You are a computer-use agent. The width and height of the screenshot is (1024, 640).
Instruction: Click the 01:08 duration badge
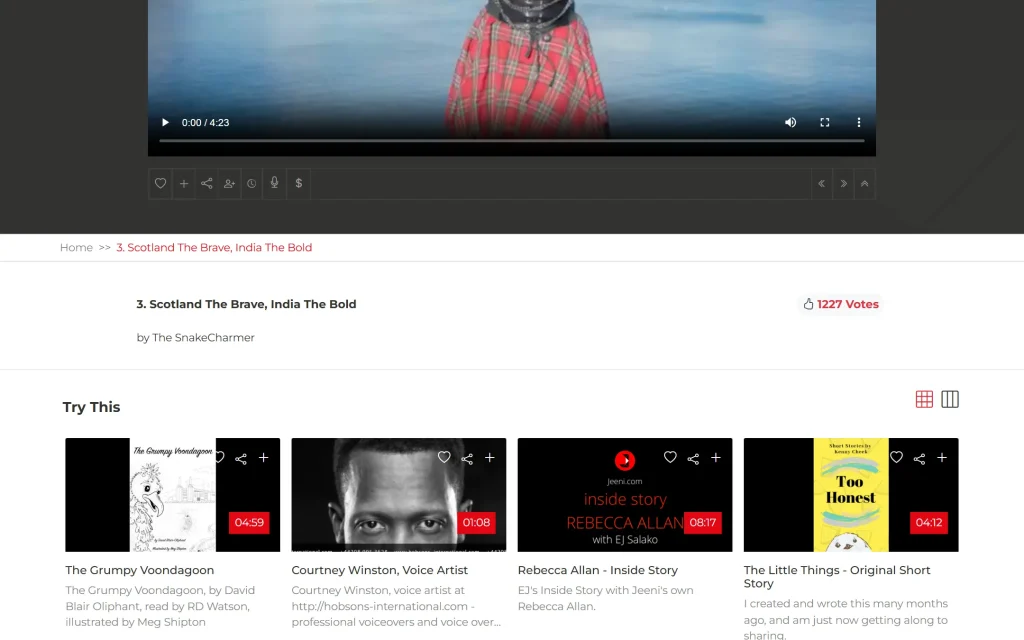476,522
